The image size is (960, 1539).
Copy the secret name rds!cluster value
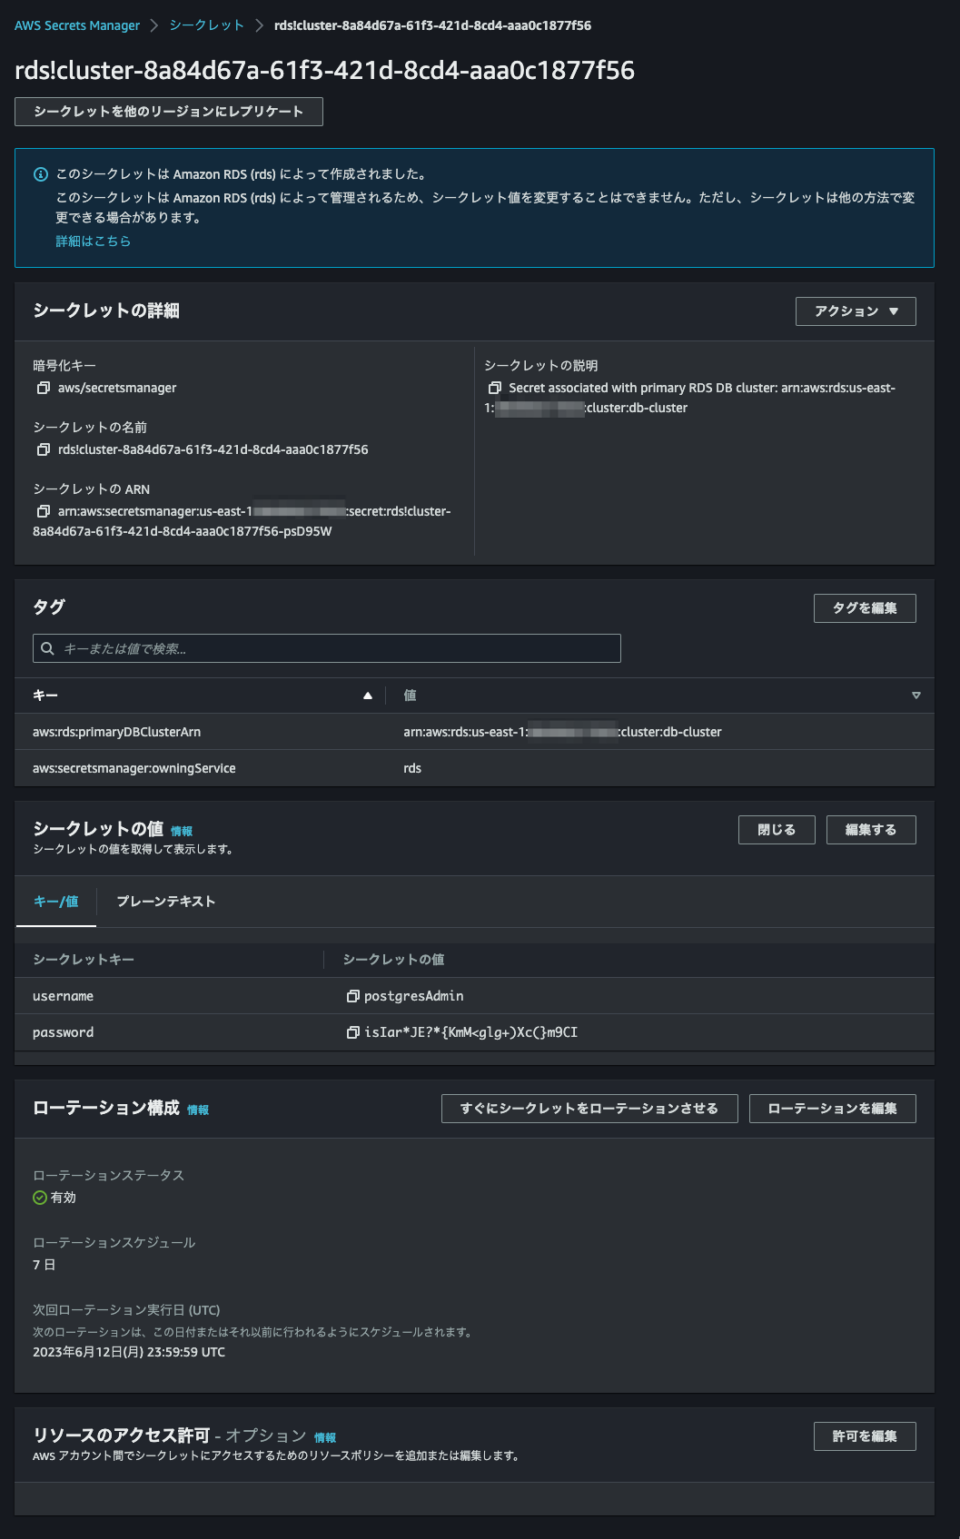click(x=44, y=451)
